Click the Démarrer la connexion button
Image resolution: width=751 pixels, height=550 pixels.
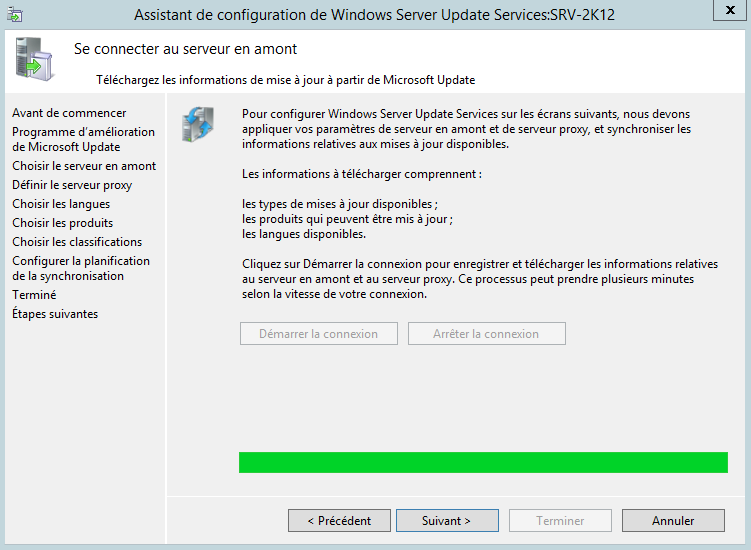tap(319, 333)
